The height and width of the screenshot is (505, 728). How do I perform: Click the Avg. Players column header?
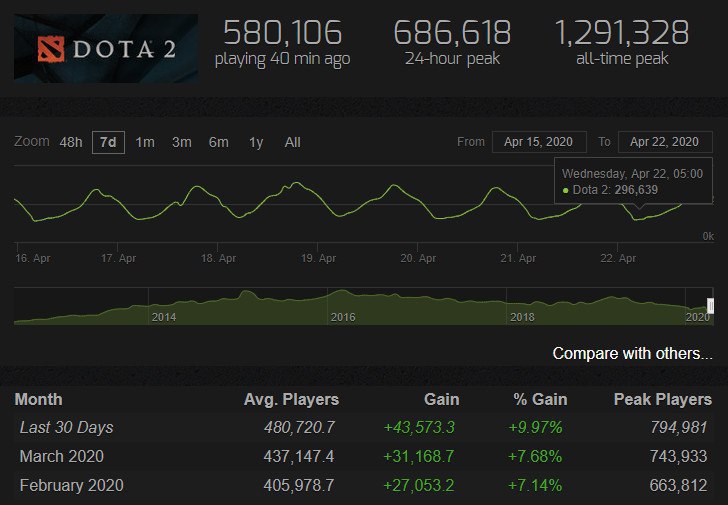(x=292, y=400)
